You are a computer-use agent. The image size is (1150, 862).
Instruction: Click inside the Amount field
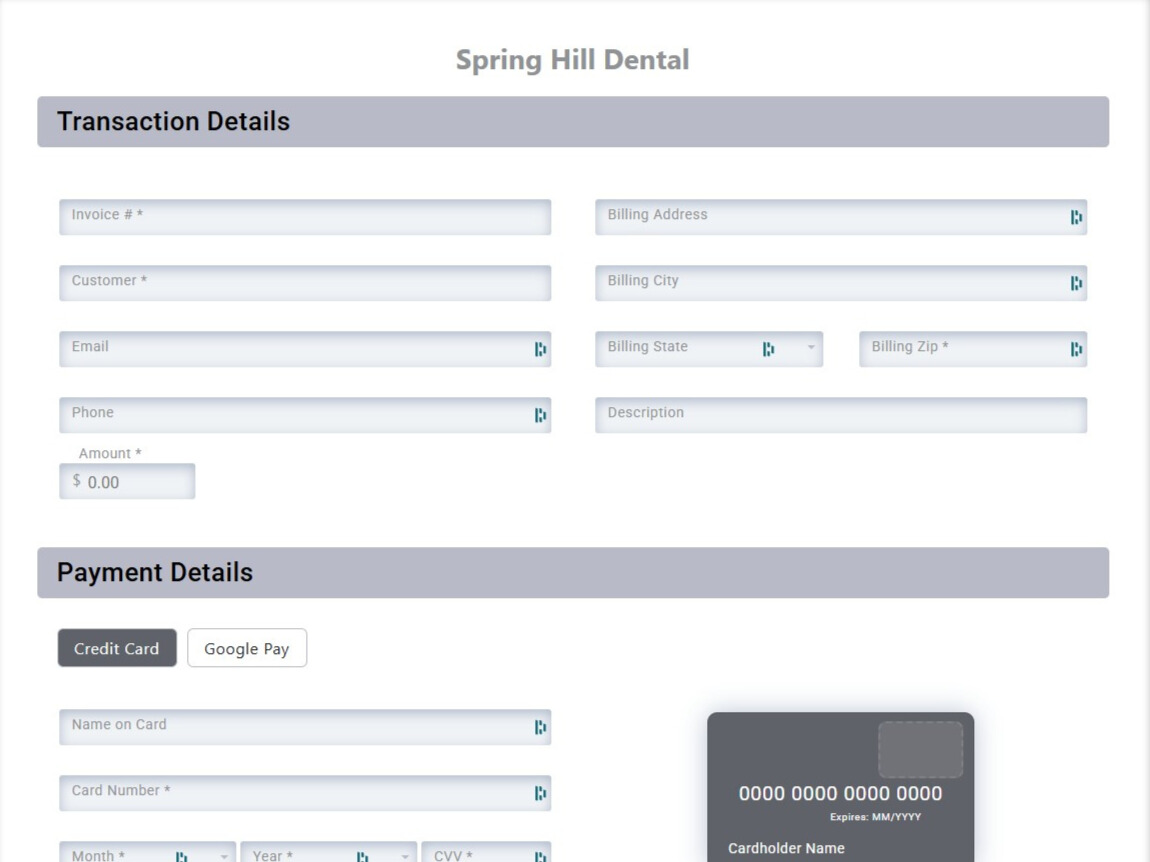(127, 480)
